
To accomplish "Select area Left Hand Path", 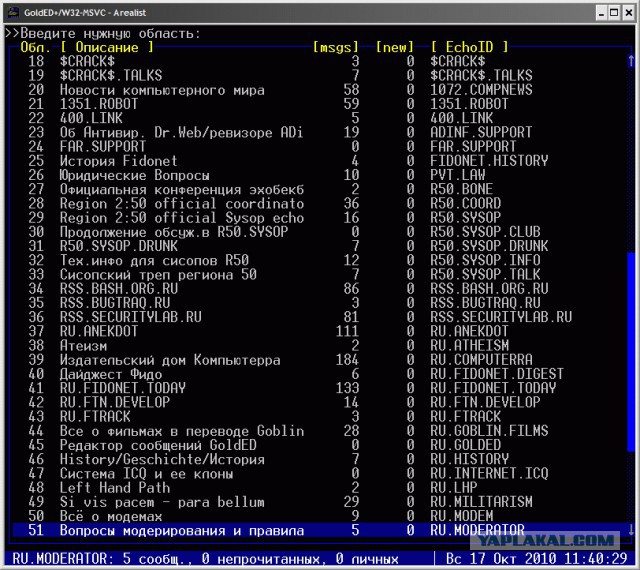I will [x=320, y=488].
